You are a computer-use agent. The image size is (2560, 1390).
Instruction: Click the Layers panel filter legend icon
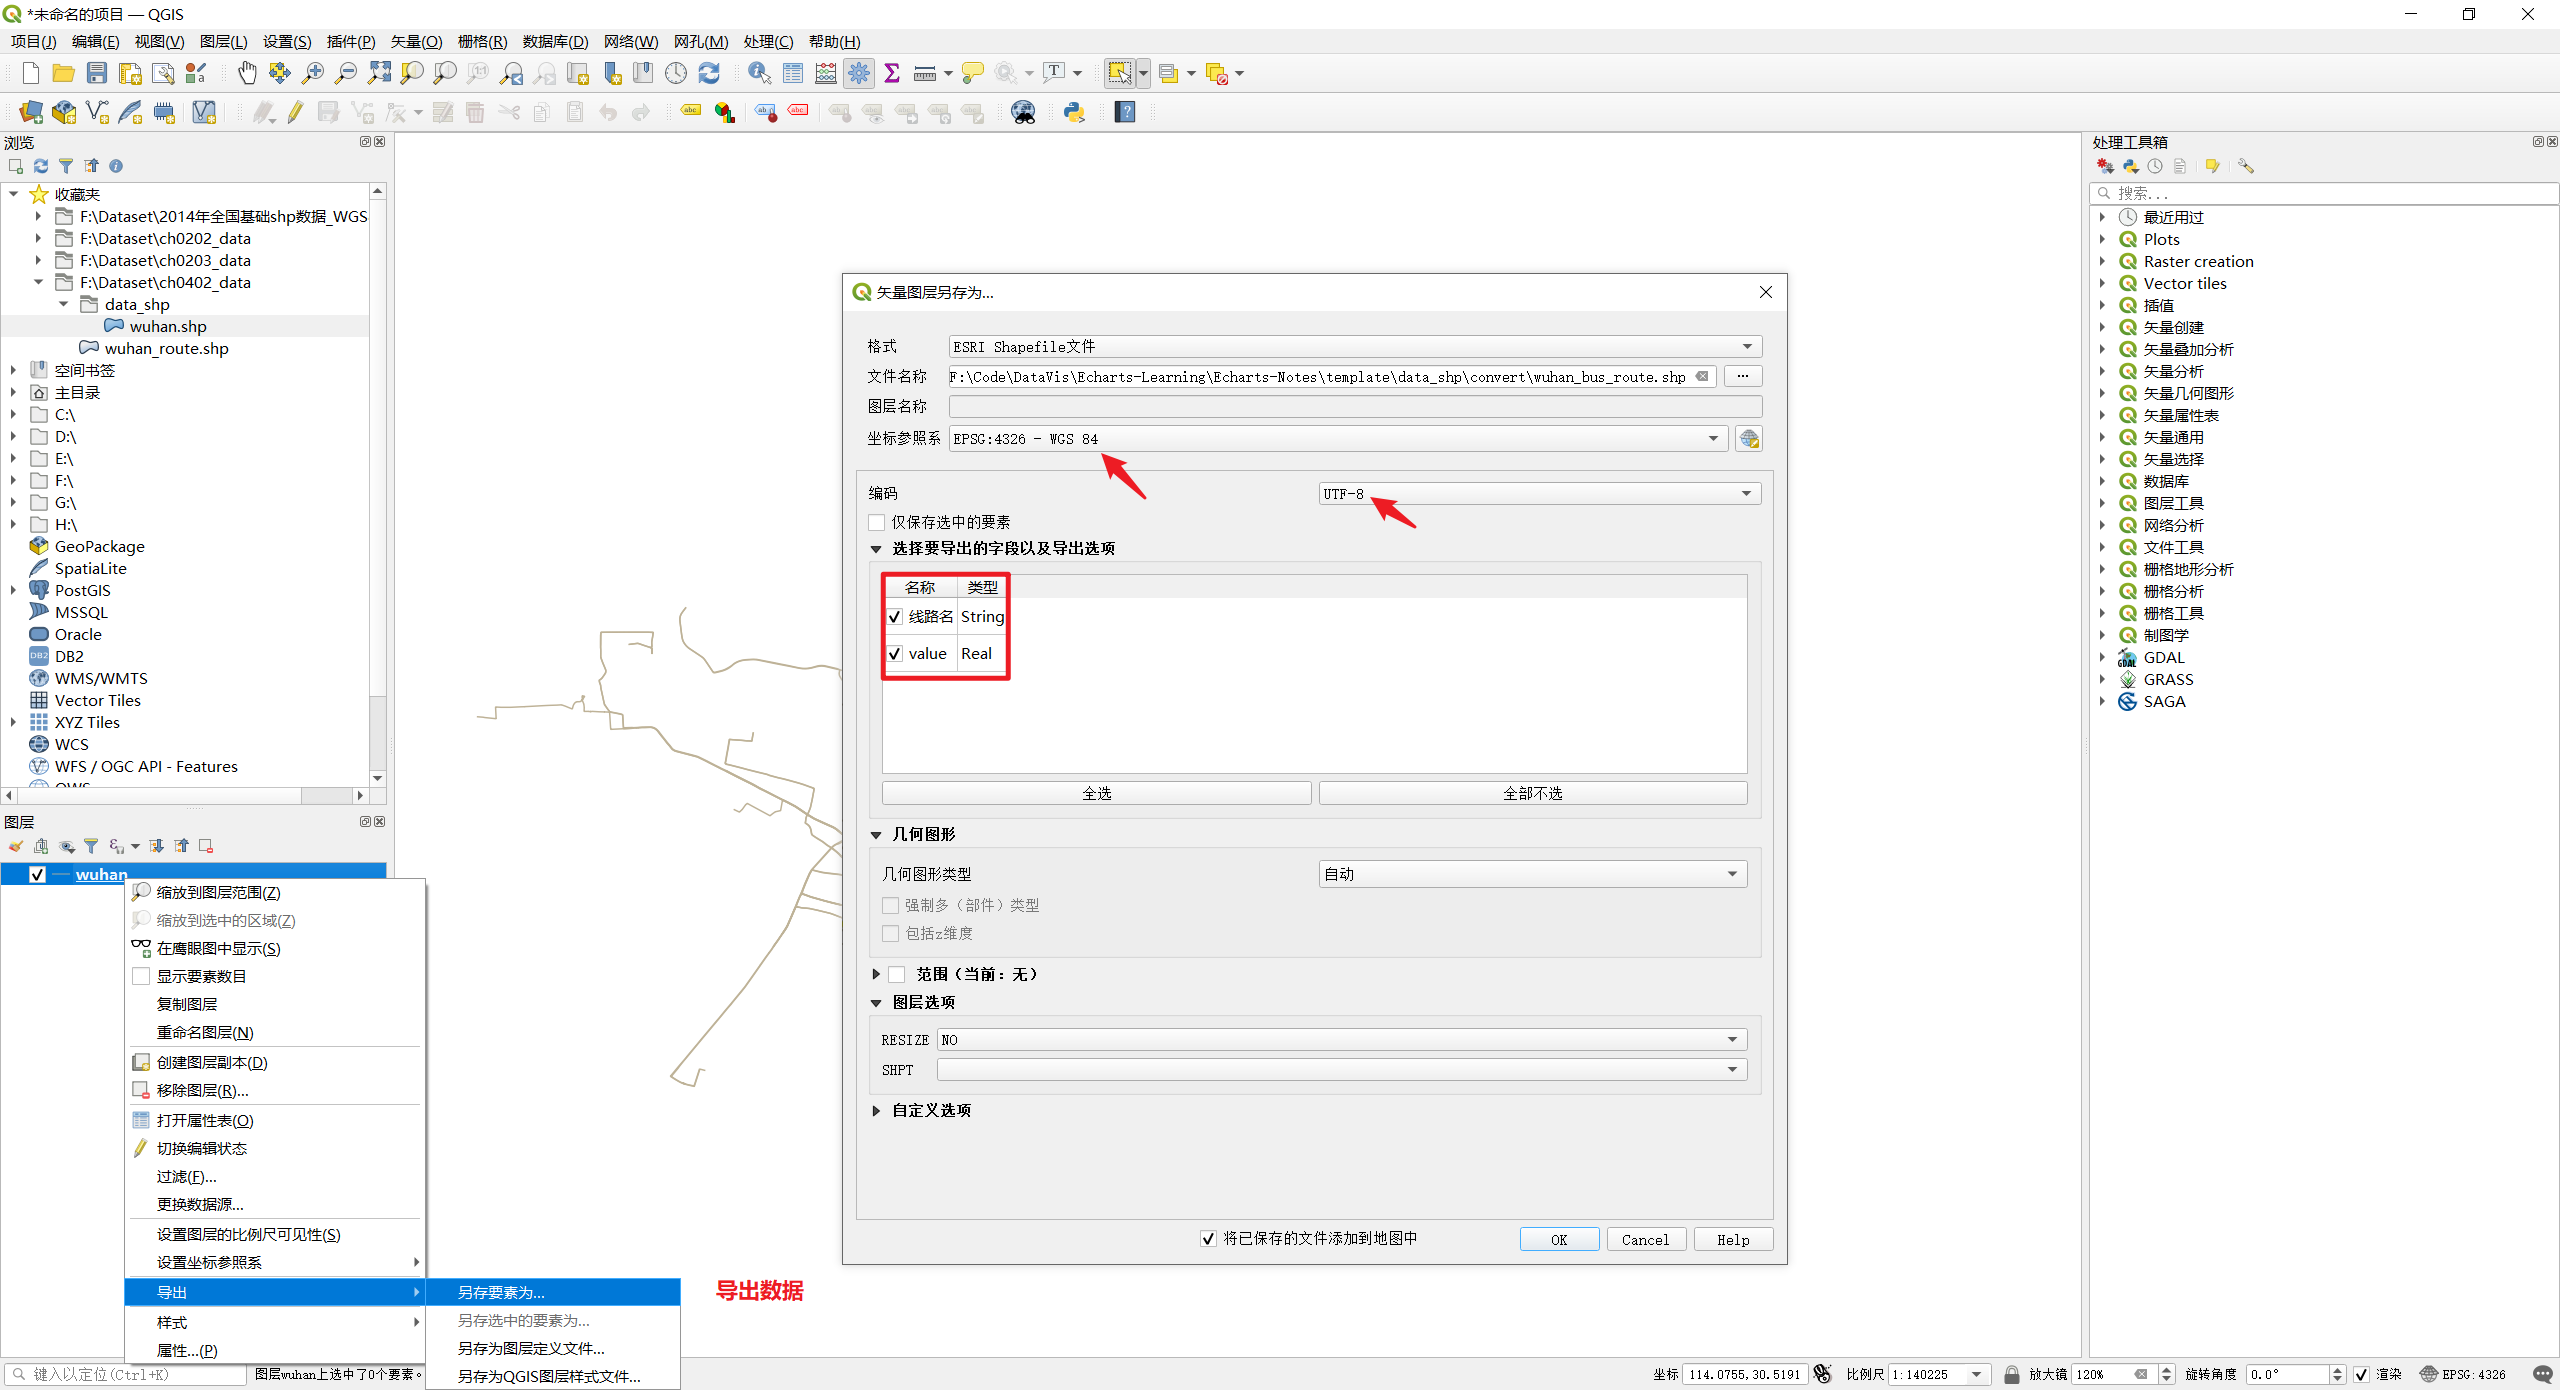coord(91,846)
